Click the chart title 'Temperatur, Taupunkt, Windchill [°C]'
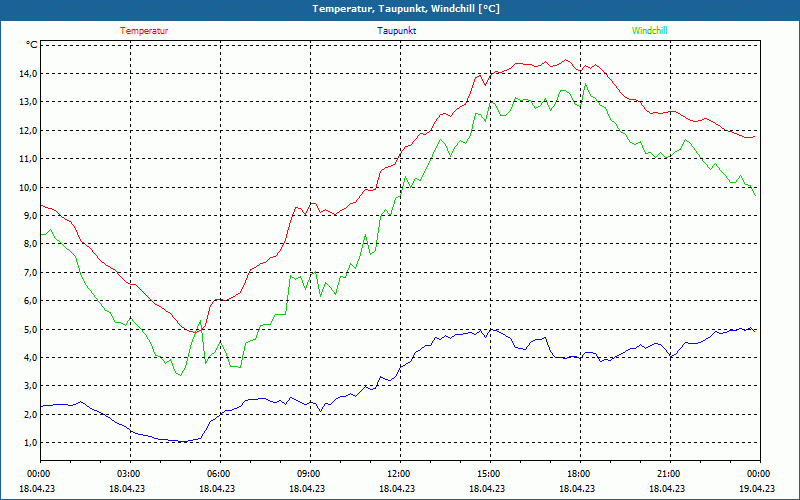Image resolution: width=800 pixels, height=500 pixels. [406, 9]
